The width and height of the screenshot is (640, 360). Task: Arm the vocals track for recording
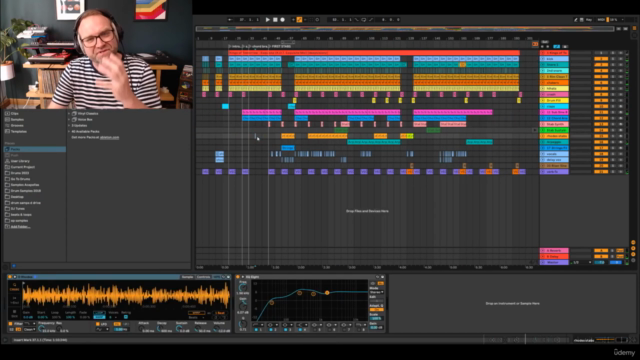click(x=621, y=154)
